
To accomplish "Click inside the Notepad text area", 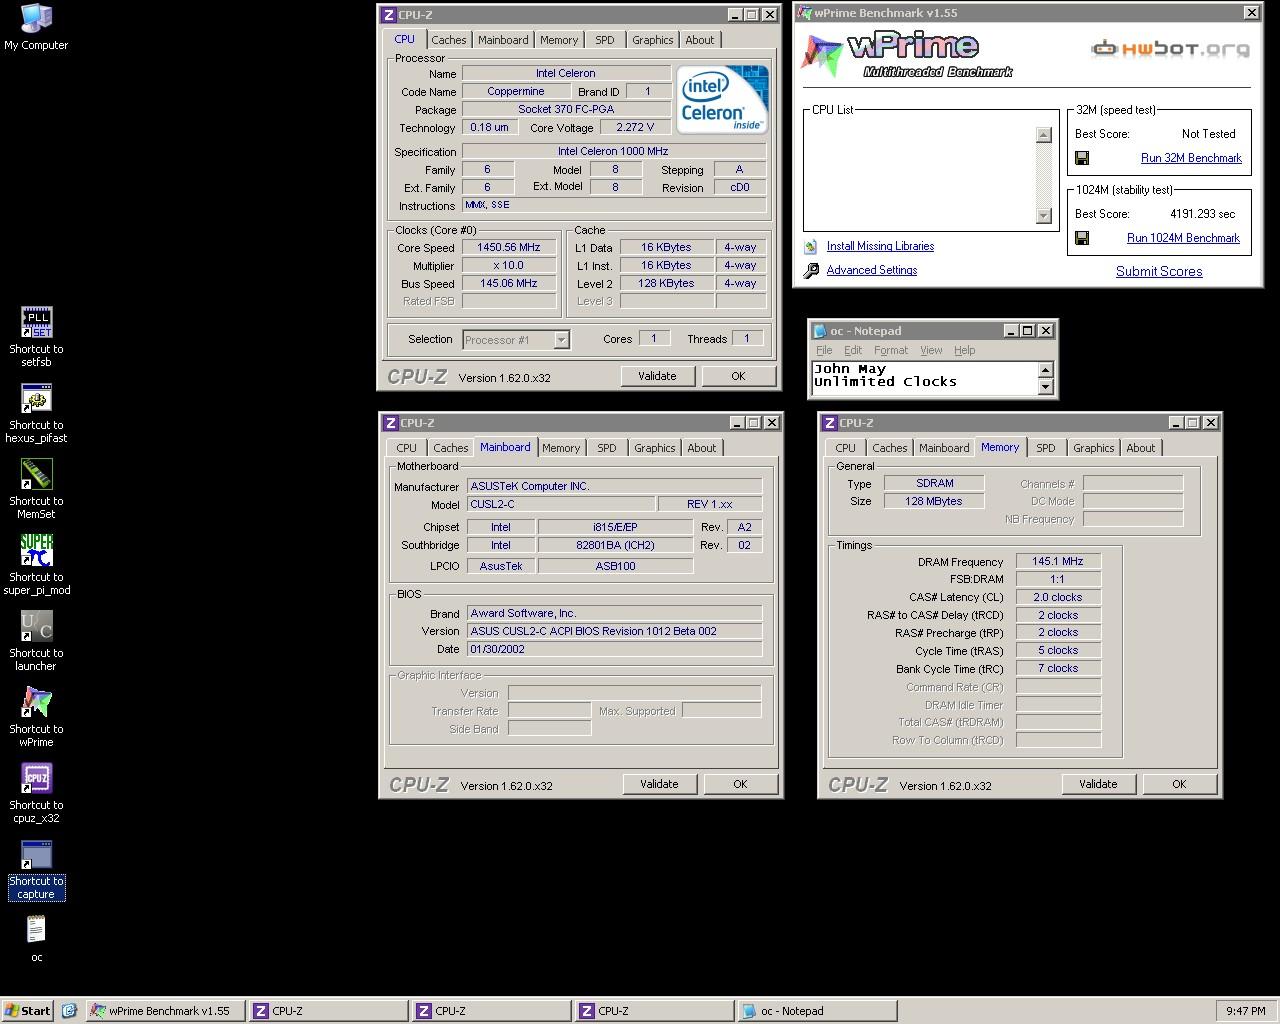I will (924, 378).
